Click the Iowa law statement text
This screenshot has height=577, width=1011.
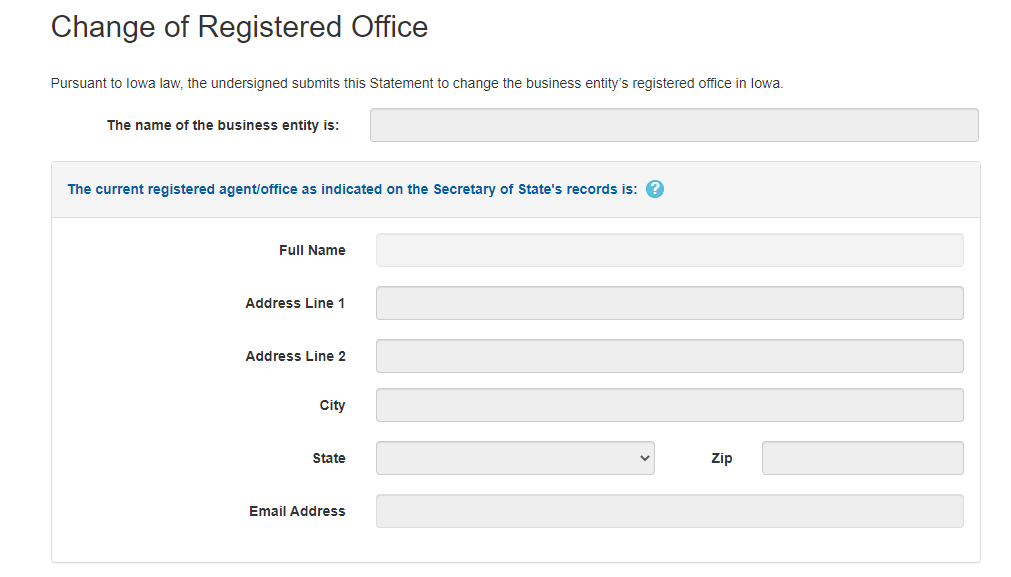[x=417, y=83]
